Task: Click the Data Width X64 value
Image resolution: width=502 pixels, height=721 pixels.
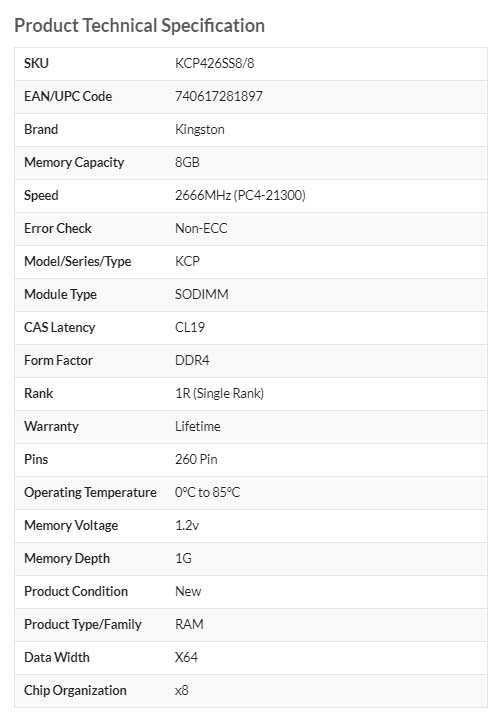Action: point(186,657)
